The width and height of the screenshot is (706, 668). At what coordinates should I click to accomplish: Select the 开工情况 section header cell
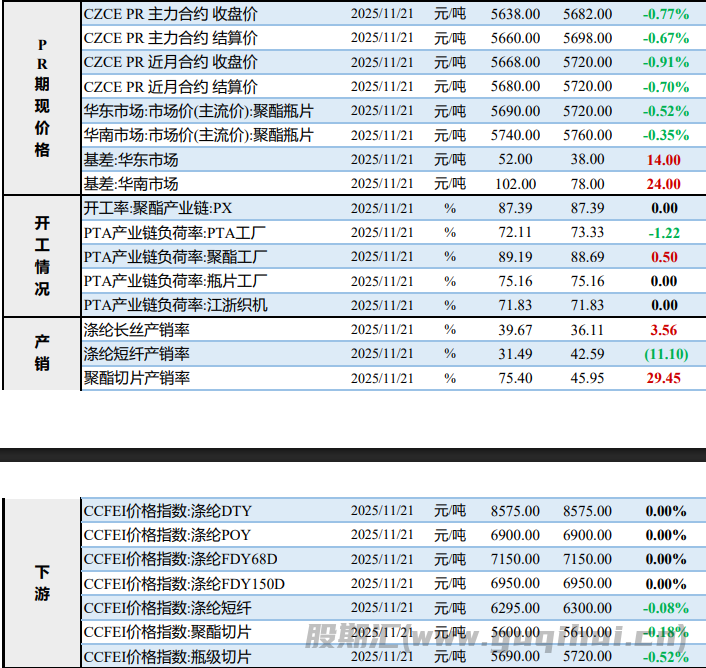pos(42,255)
